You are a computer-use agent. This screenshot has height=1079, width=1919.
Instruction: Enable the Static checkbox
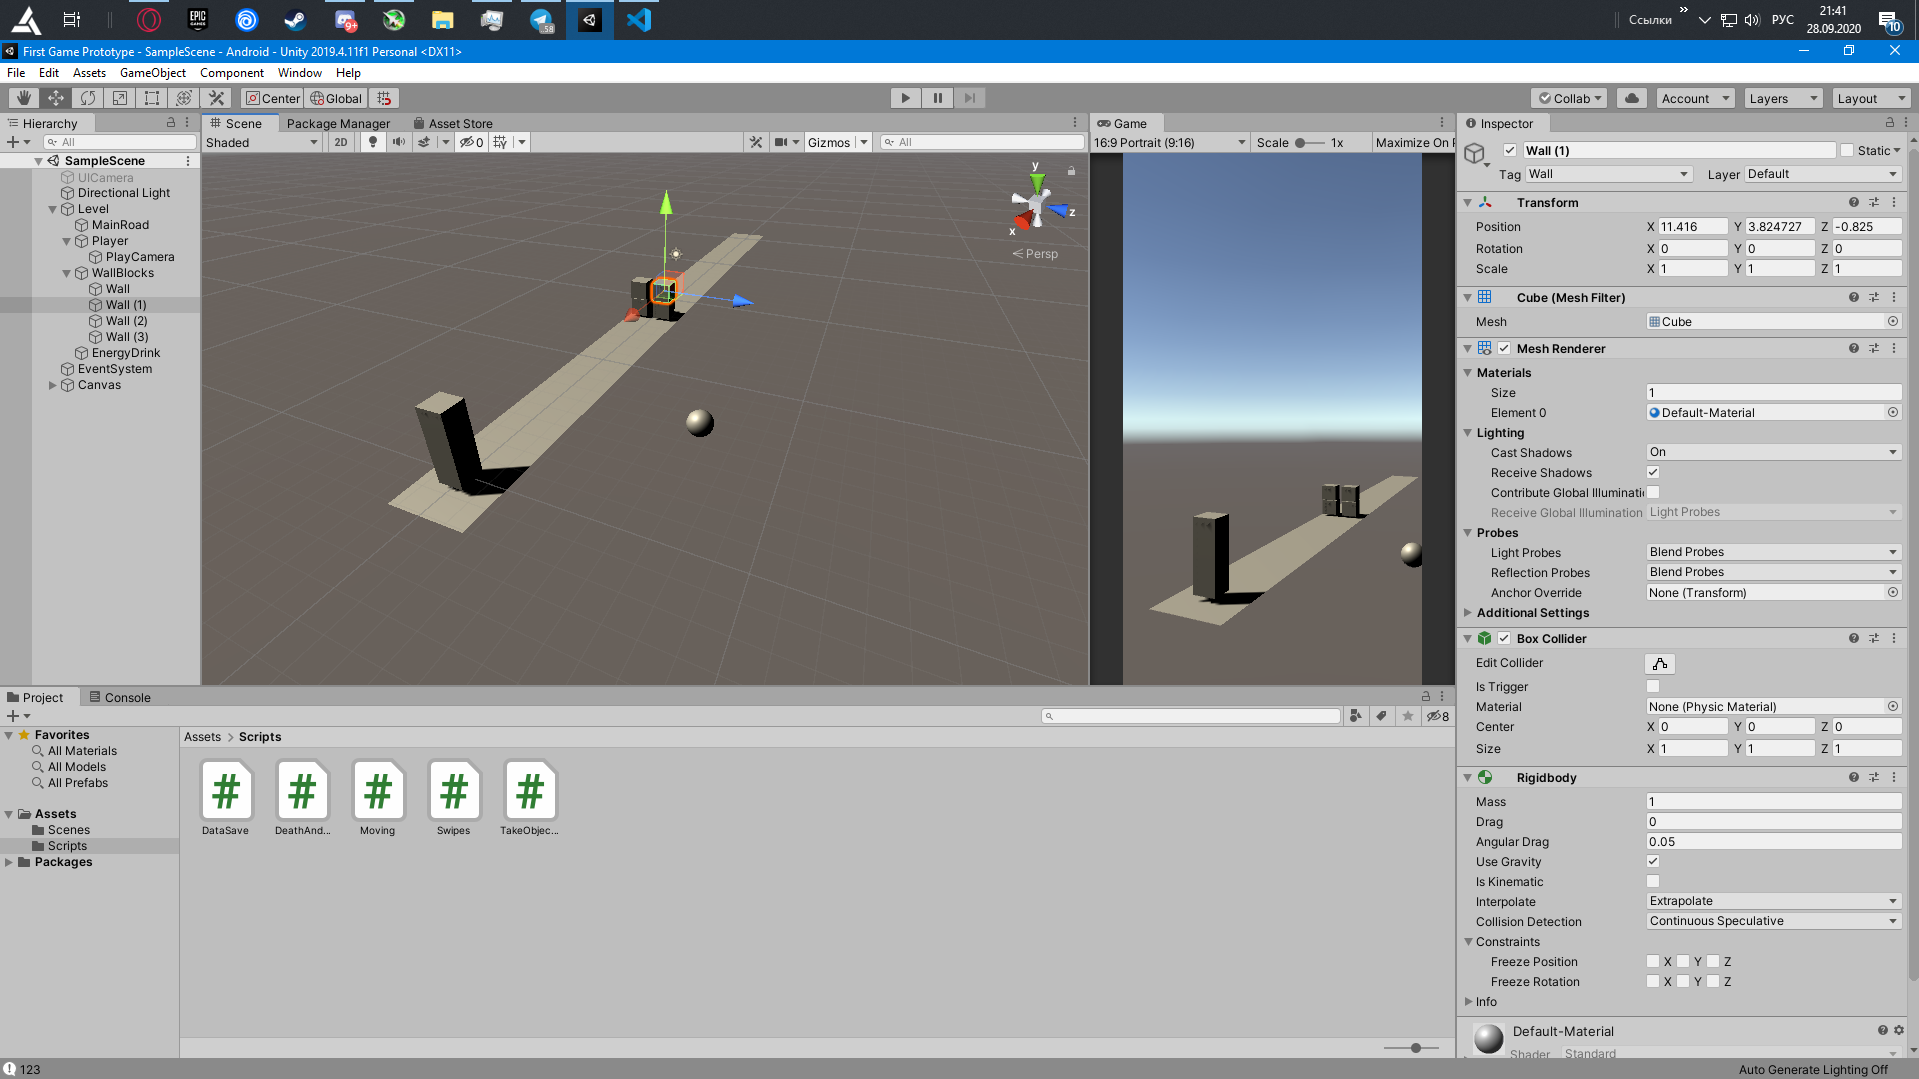1847,150
